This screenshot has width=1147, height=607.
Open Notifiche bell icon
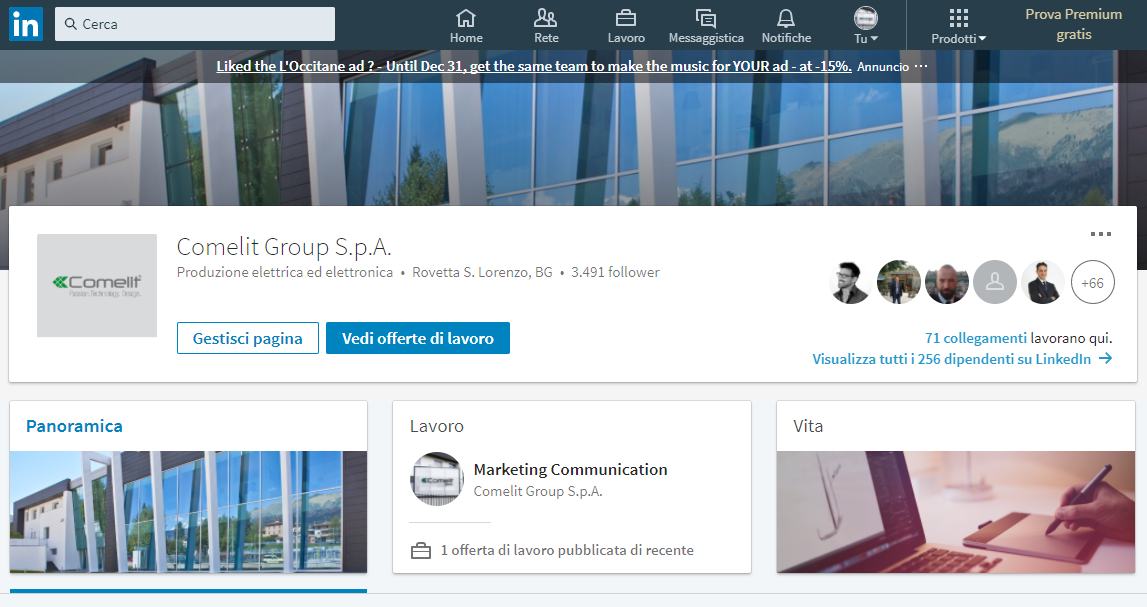(x=786, y=18)
